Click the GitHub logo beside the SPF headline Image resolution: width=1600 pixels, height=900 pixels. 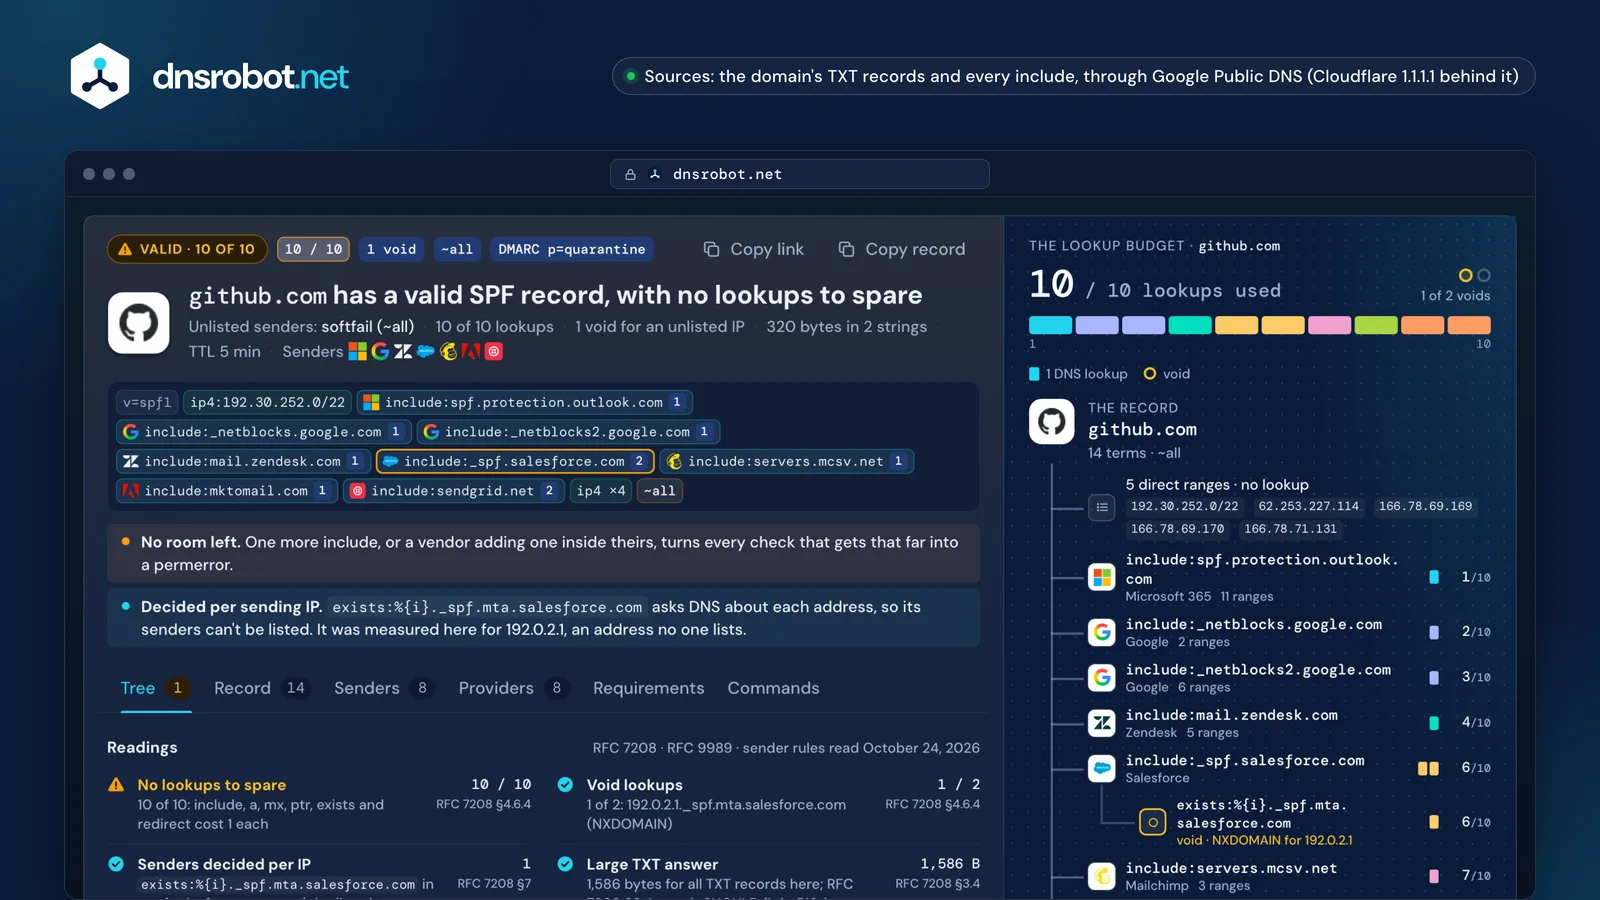coord(139,323)
